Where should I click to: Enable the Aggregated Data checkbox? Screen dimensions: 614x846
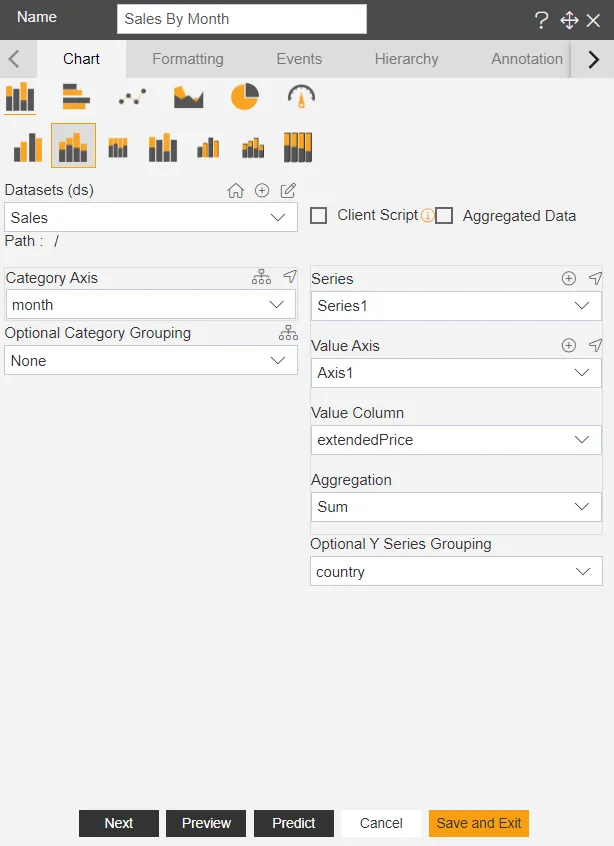tap(443, 215)
